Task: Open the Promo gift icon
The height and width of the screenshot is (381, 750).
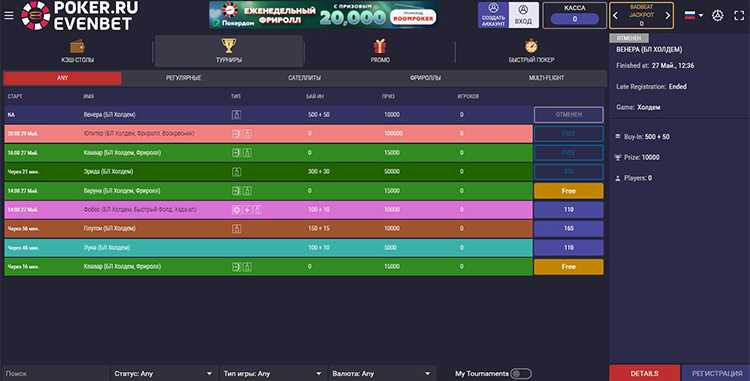Action: [380, 46]
